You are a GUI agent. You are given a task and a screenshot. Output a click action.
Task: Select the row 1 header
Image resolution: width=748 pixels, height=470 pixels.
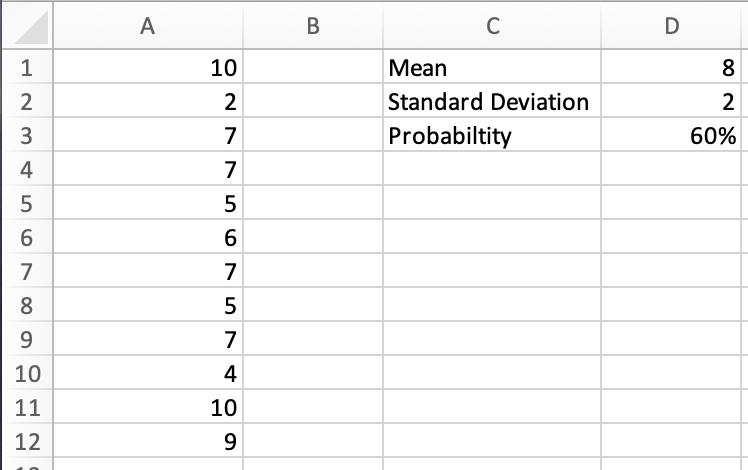click(x=26, y=69)
